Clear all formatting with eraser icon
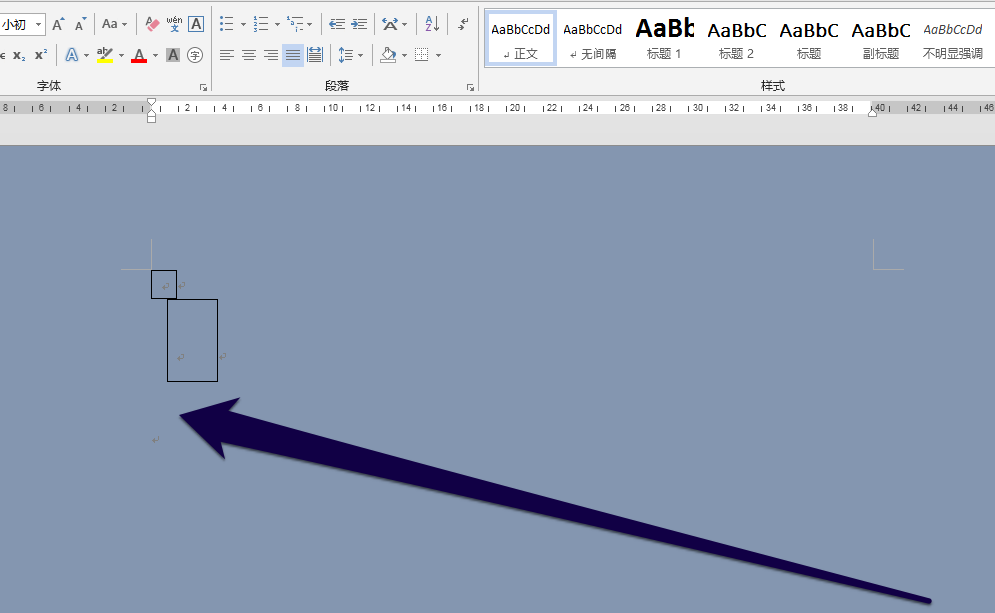The height and width of the screenshot is (613, 995). (x=152, y=25)
